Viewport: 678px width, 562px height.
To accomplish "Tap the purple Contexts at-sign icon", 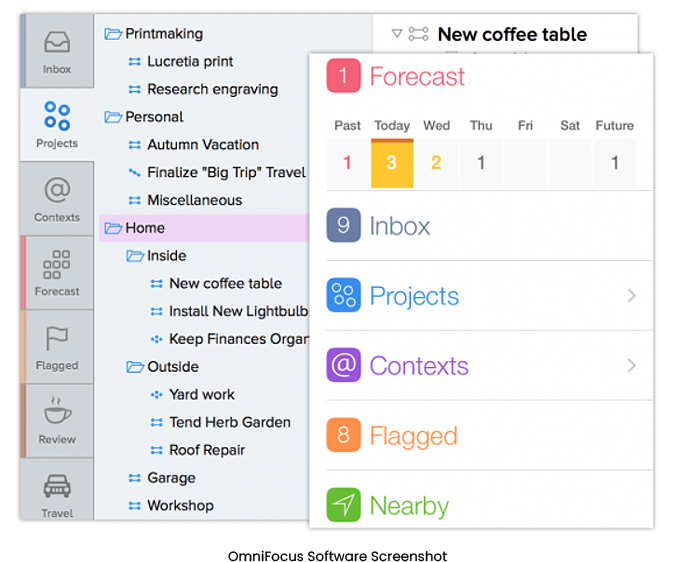I will 343,365.
